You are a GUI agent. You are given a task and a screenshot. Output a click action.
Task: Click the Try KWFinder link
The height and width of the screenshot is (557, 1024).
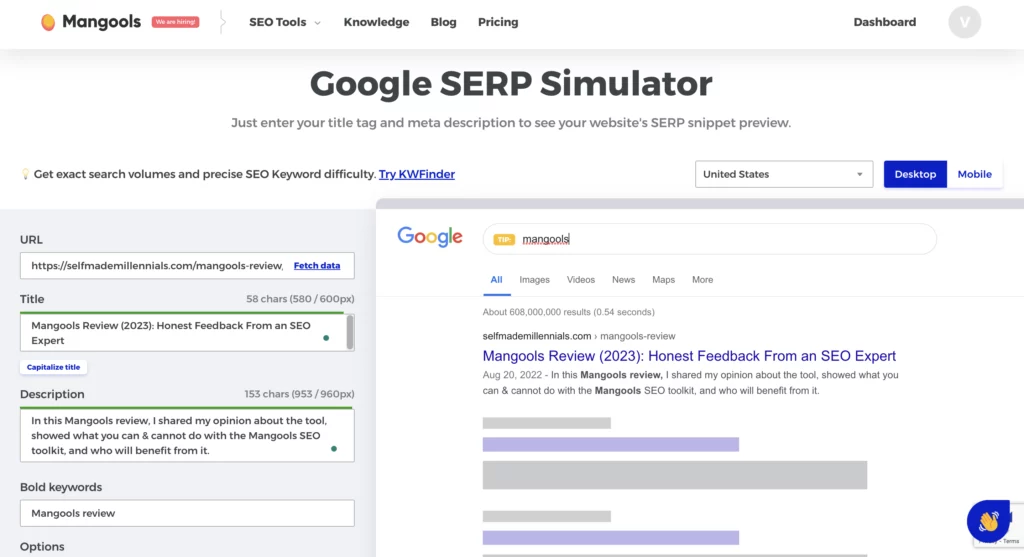(417, 174)
